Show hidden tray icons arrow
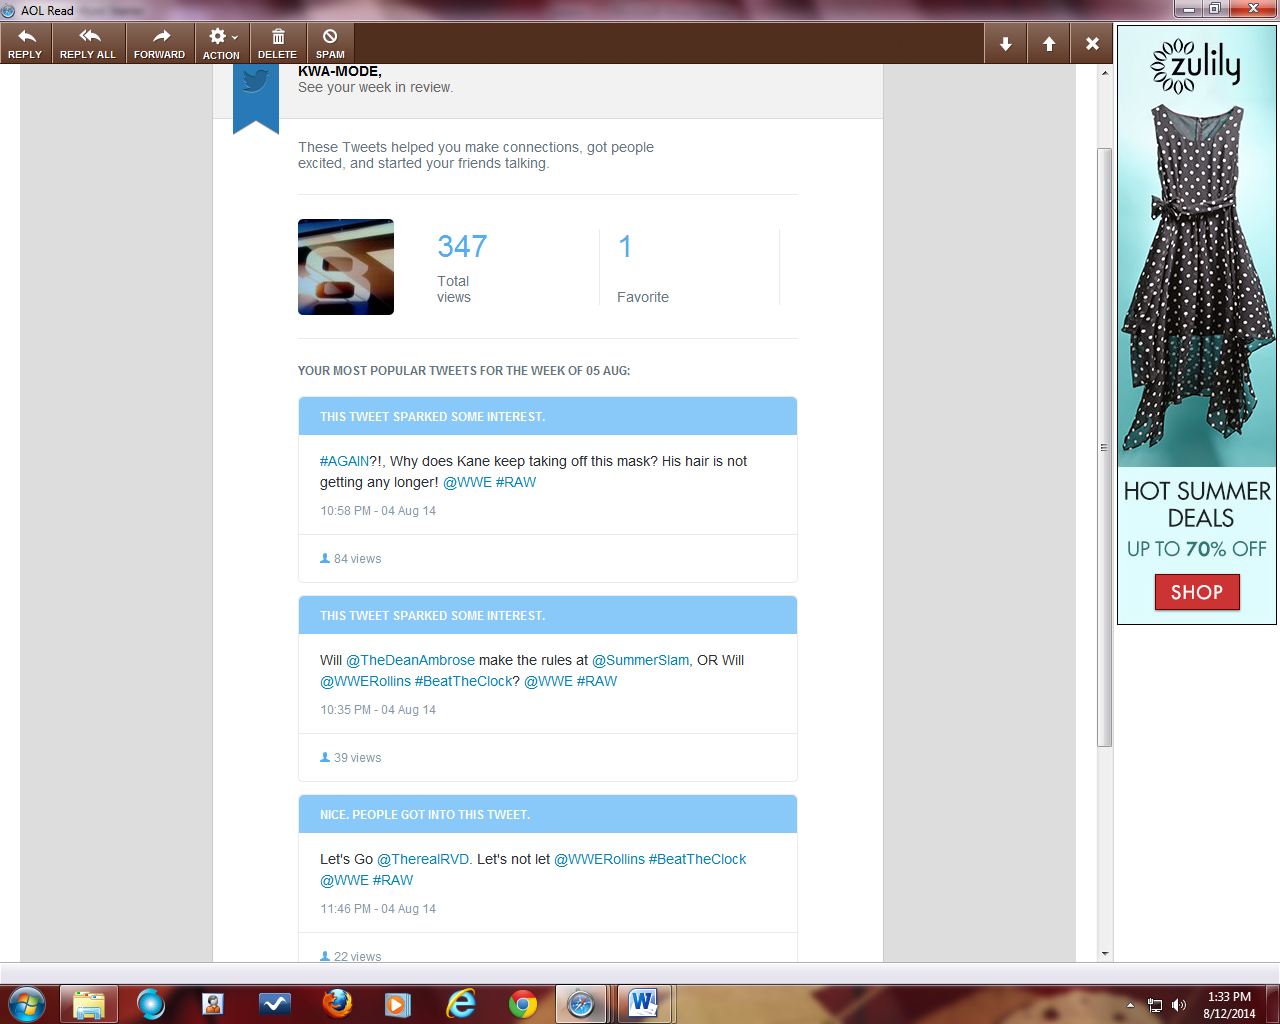Screen dimensions: 1280x1024 click(x=1130, y=1005)
